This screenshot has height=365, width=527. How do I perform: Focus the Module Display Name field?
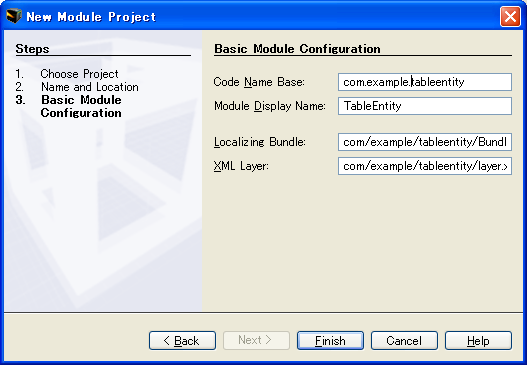(425, 106)
